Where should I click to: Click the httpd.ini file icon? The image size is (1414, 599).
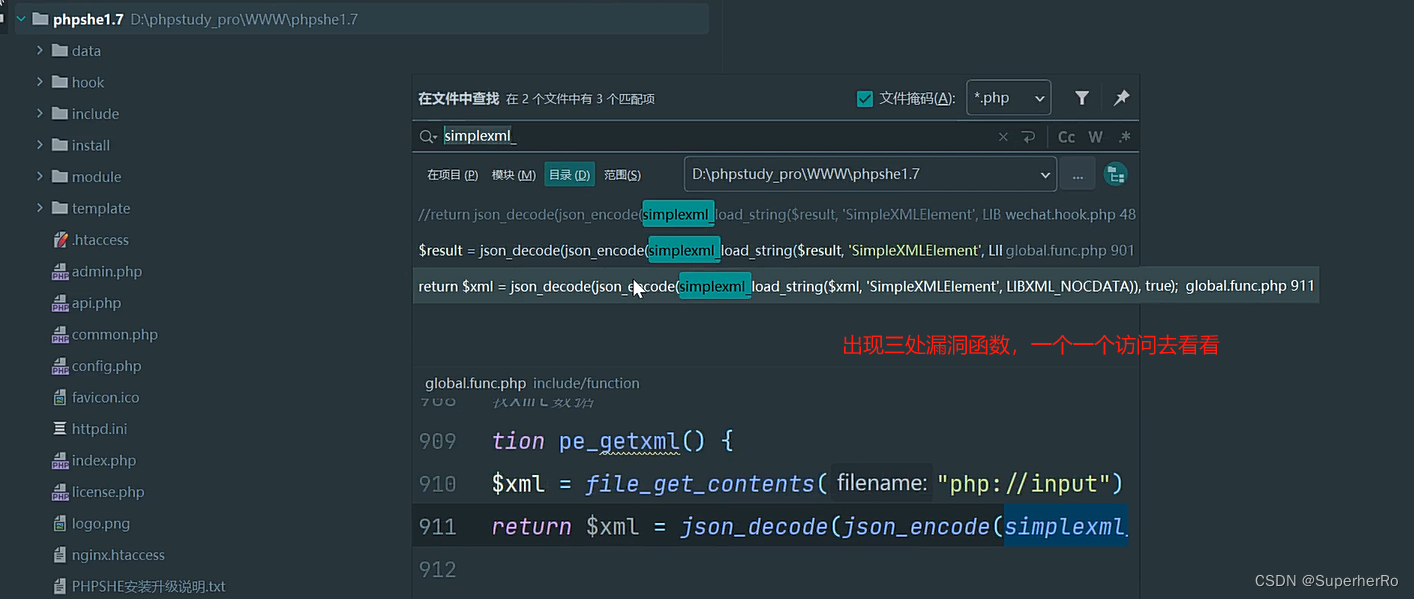coord(60,428)
